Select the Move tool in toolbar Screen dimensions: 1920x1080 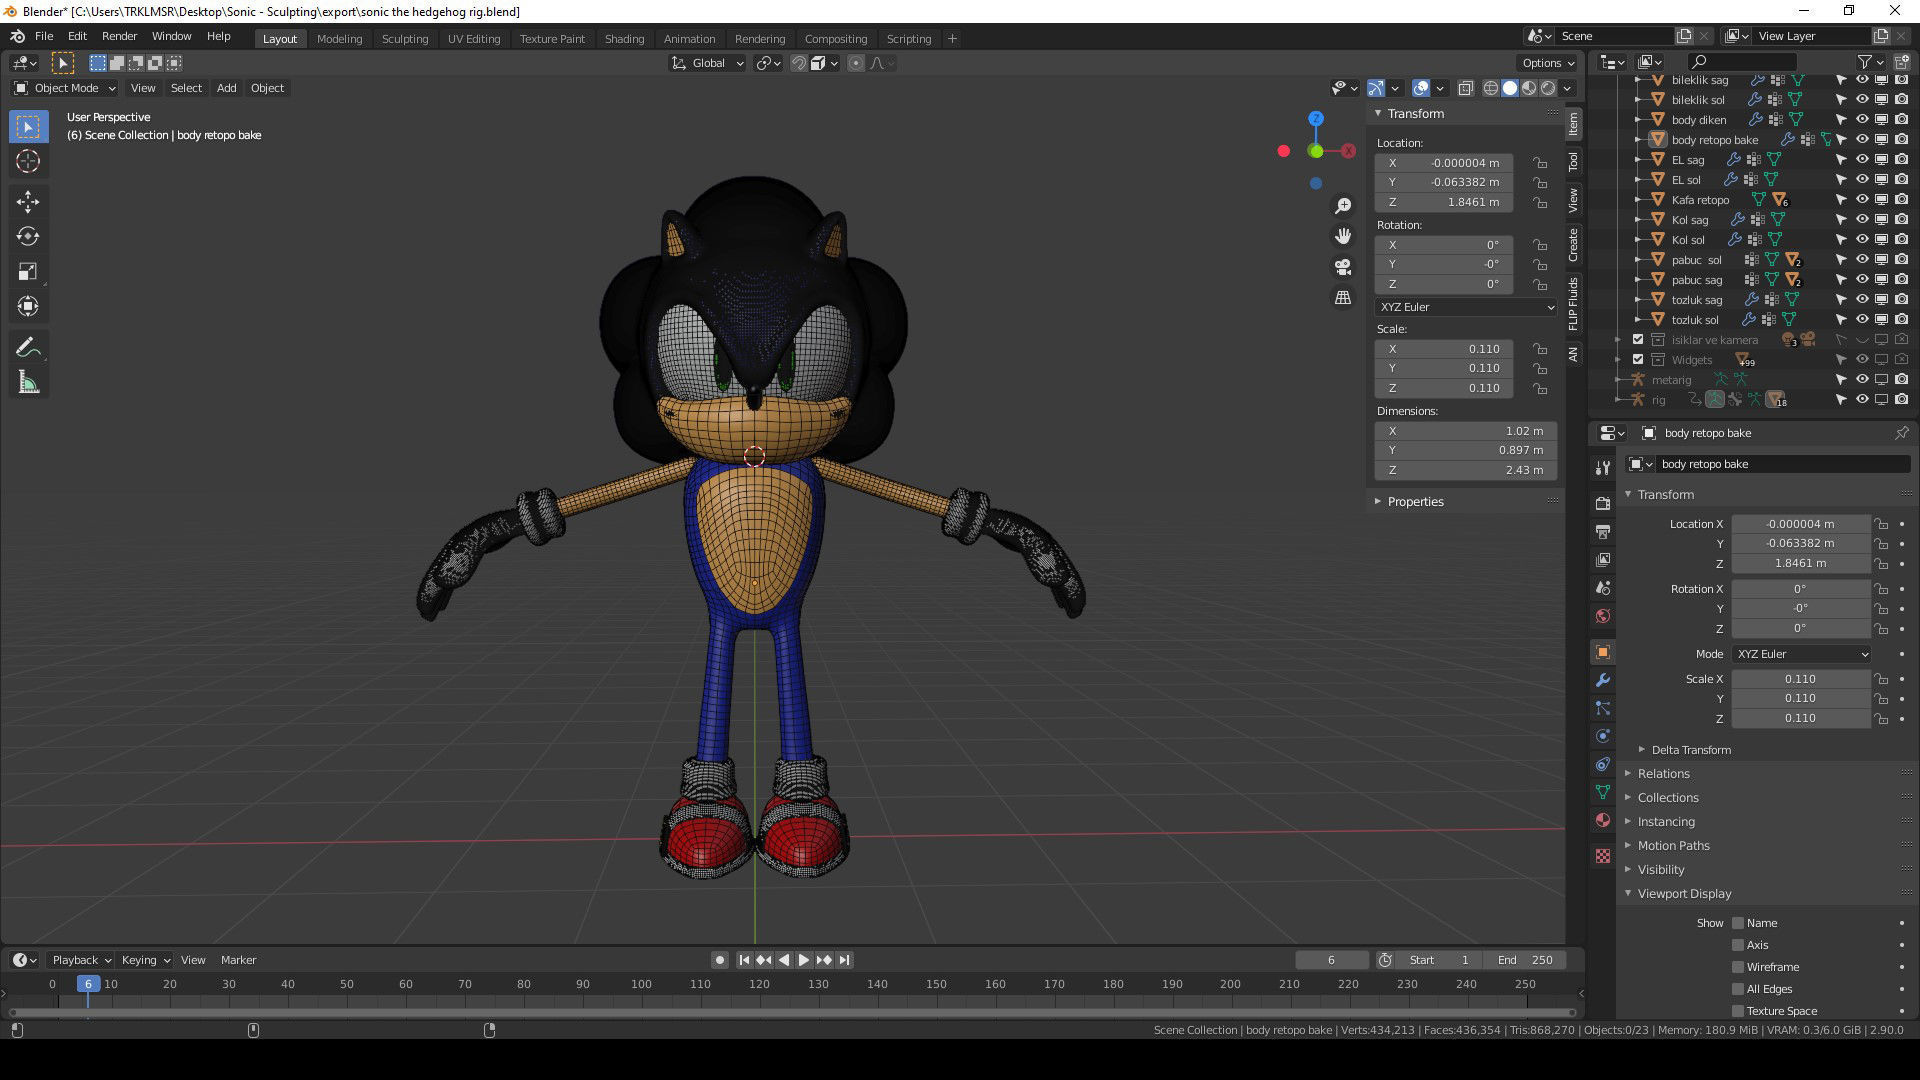[x=28, y=202]
